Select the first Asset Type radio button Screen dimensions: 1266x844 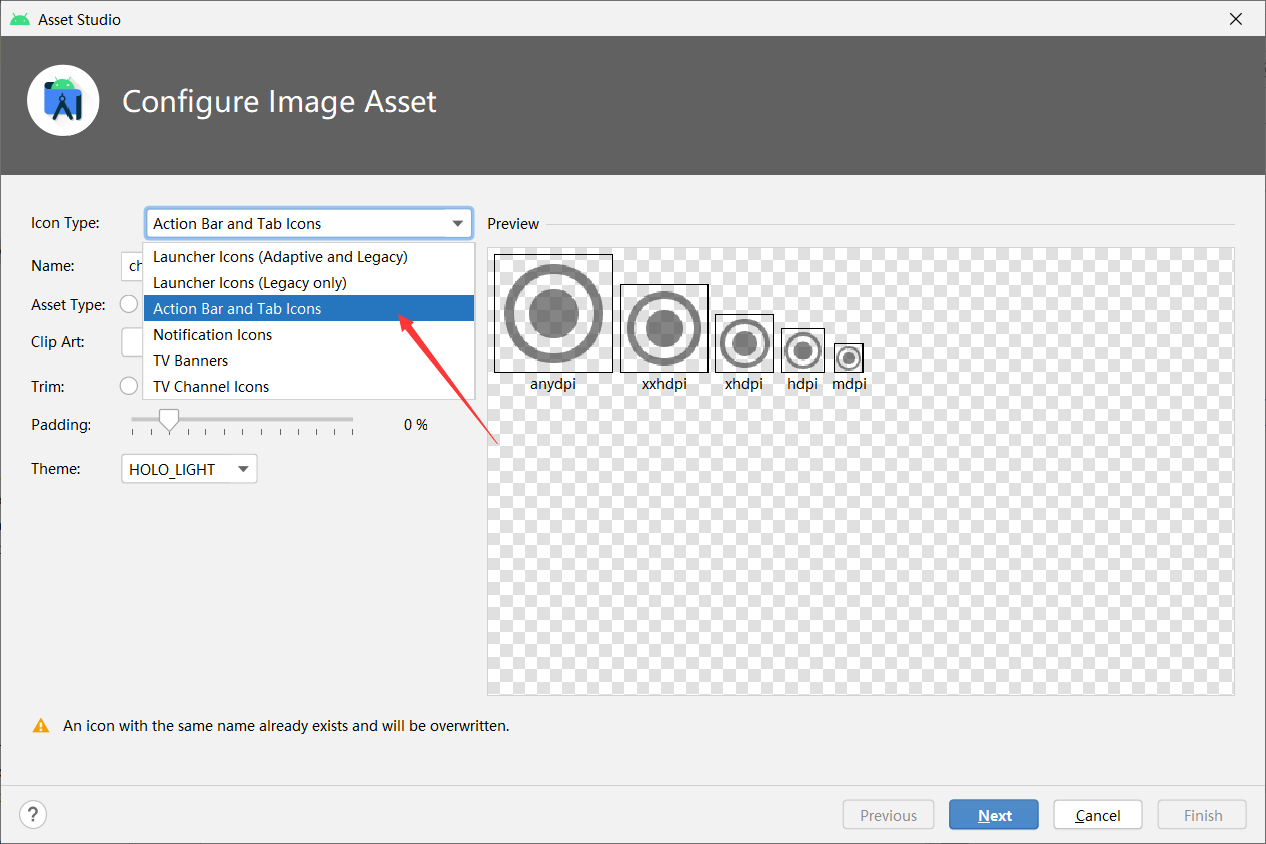point(129,304)
